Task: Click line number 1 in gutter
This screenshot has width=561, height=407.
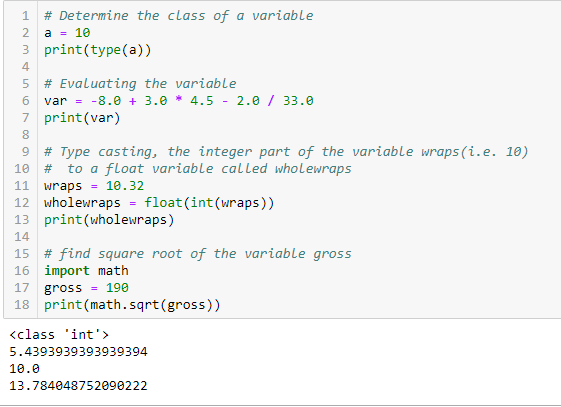Action: pos(25,16)
